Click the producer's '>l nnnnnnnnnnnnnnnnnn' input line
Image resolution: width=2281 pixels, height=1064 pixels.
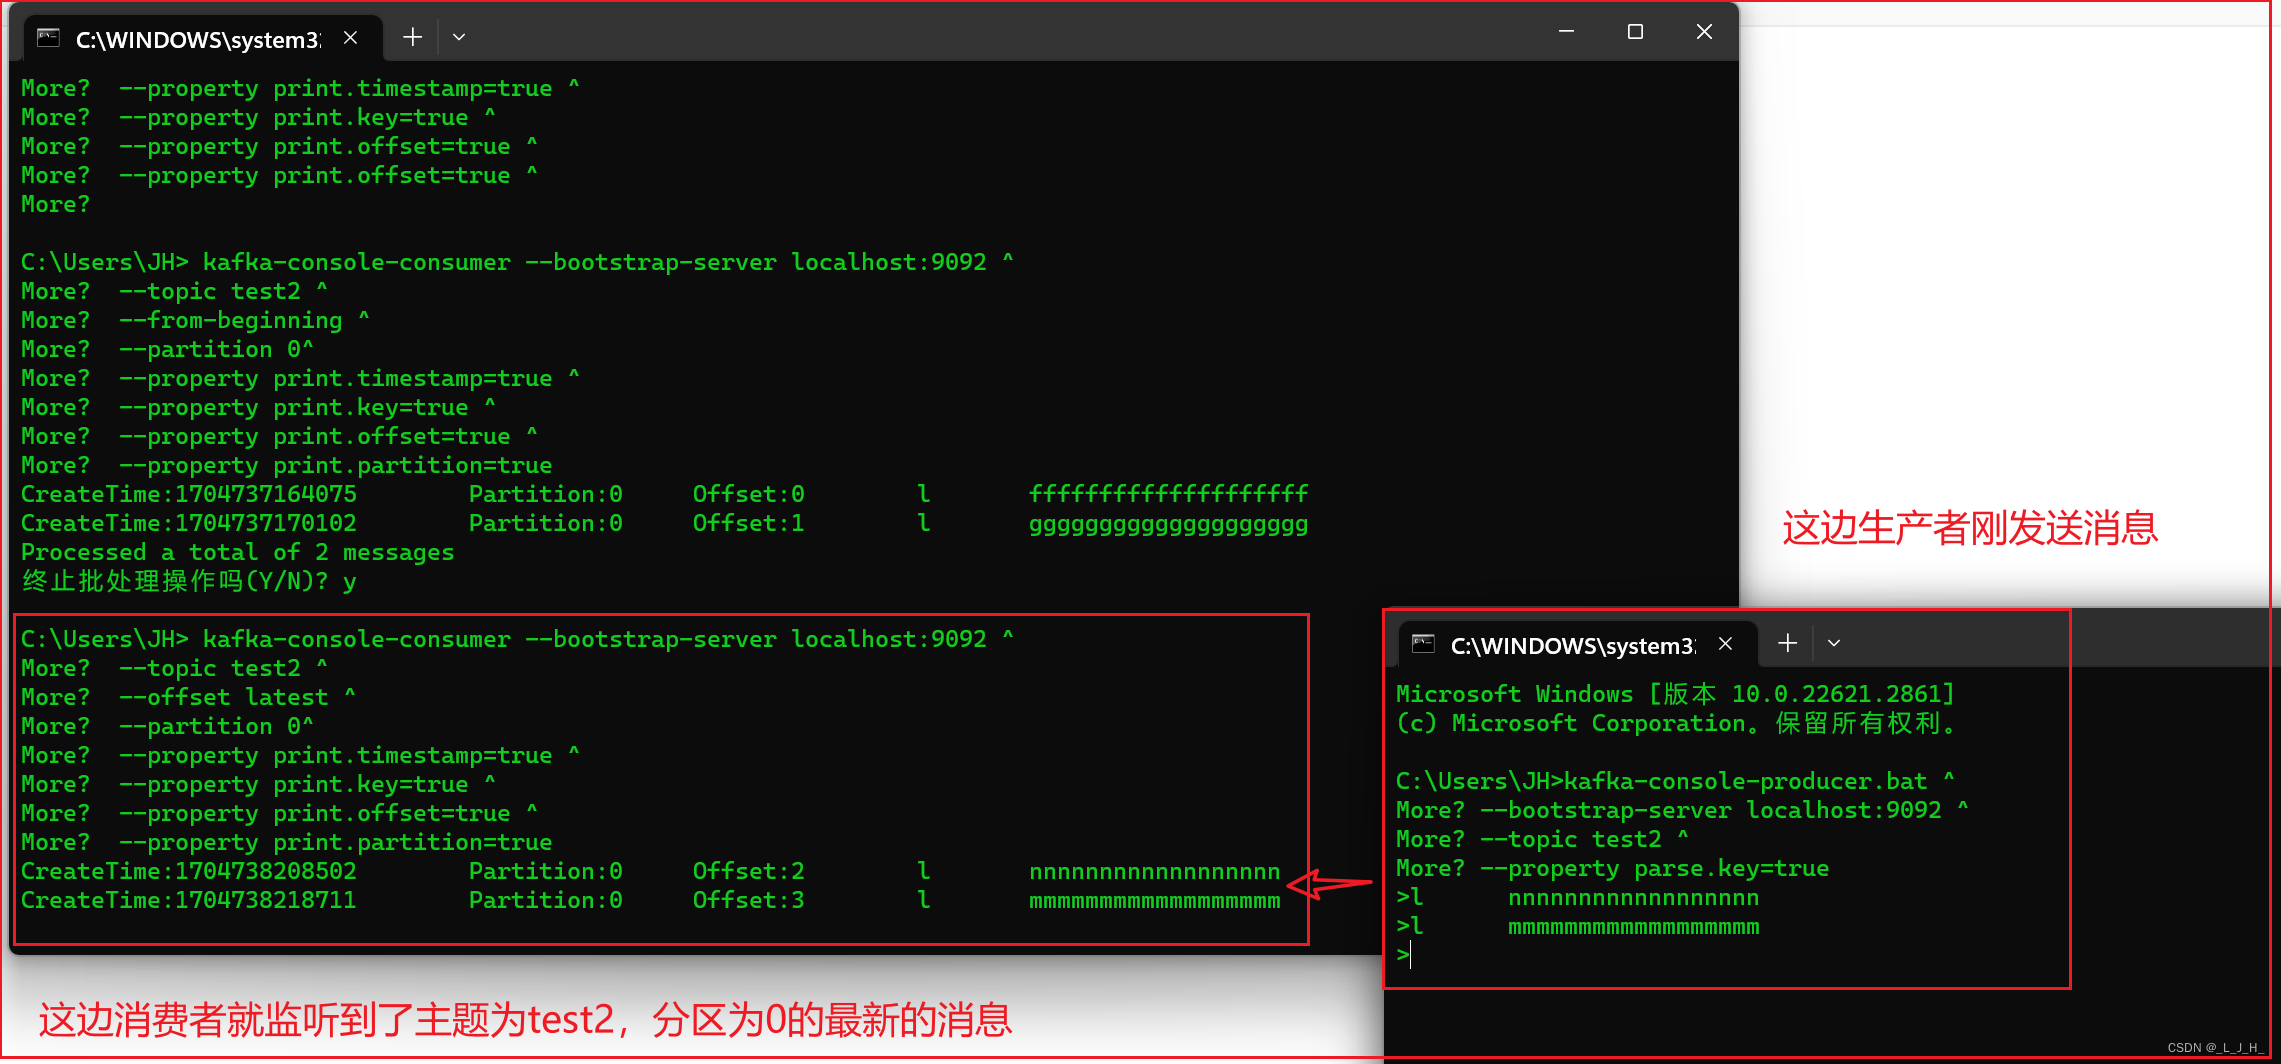1578,897
